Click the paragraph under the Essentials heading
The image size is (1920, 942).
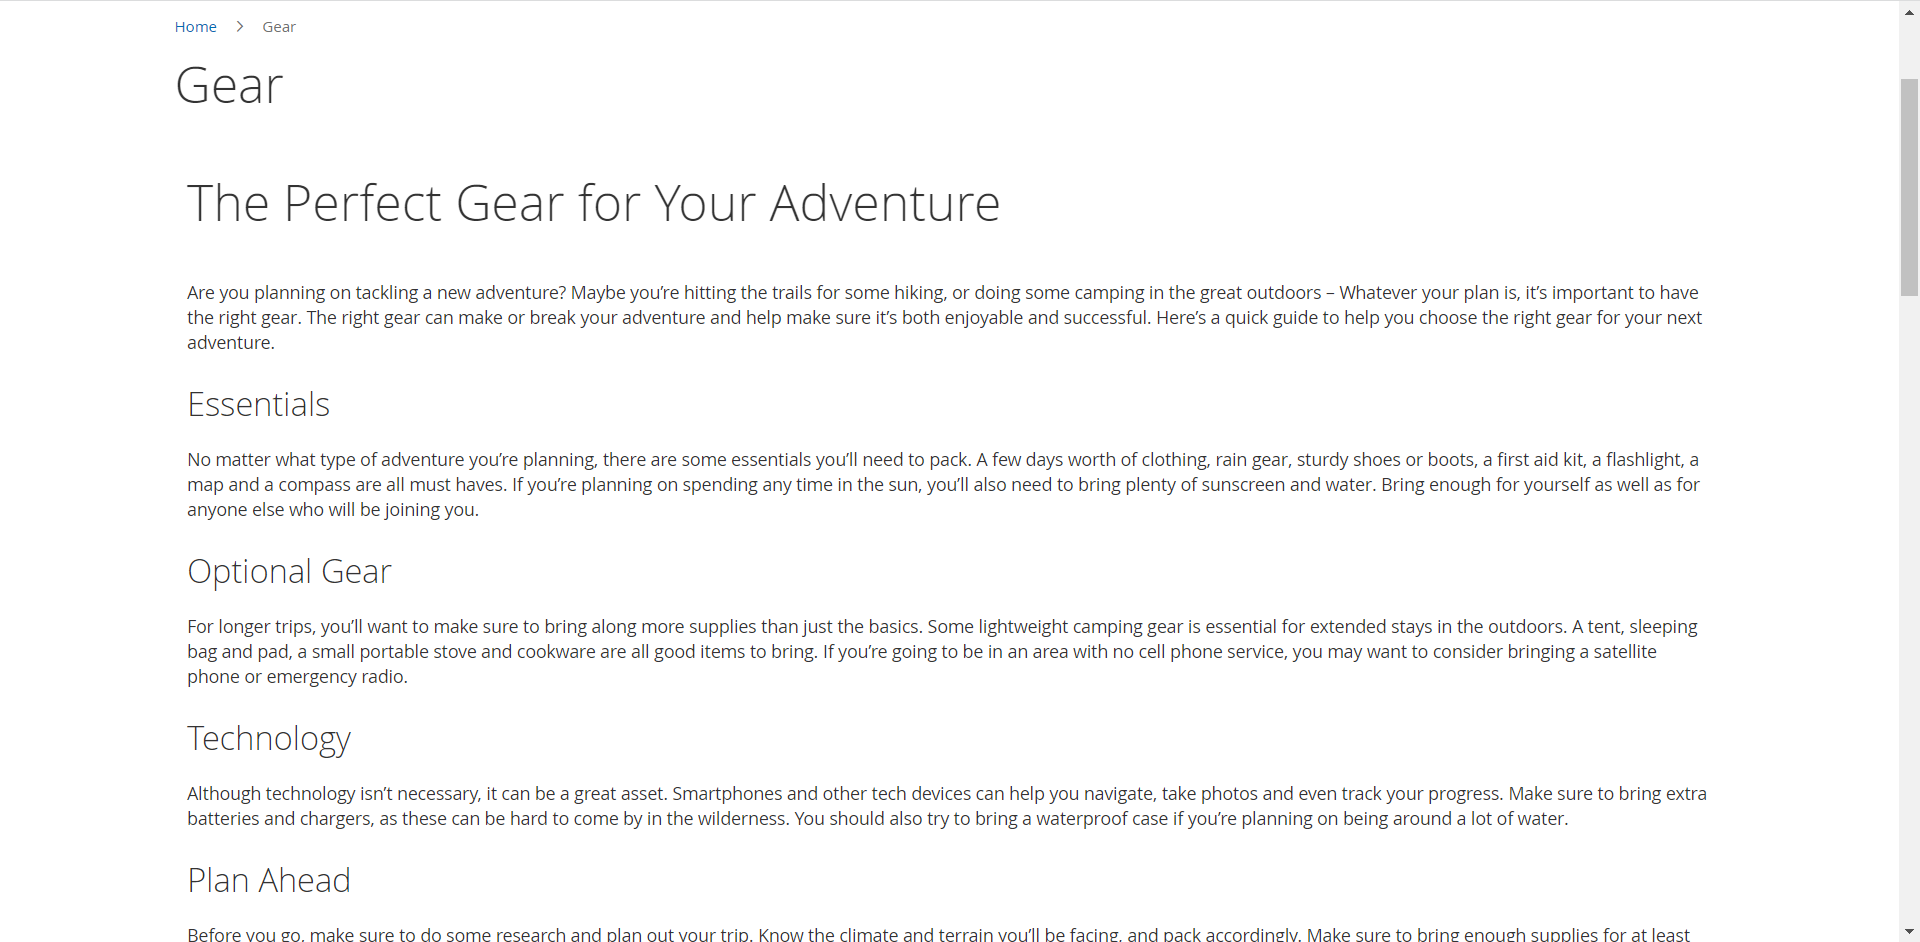click(x=944, y=485)
